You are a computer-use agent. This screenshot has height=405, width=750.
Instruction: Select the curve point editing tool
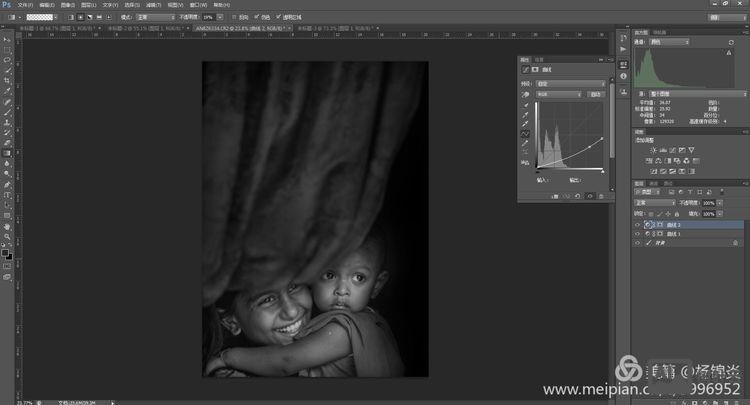click(x=526, y=133)
